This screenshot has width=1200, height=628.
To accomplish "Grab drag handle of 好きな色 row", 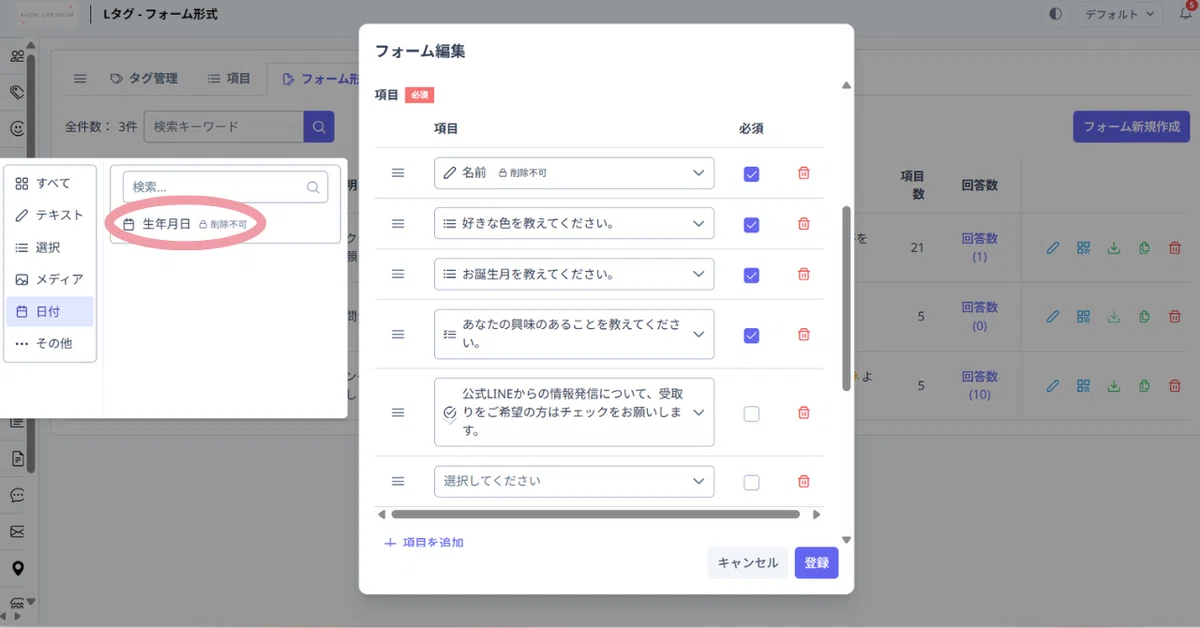I will point(398,224).
